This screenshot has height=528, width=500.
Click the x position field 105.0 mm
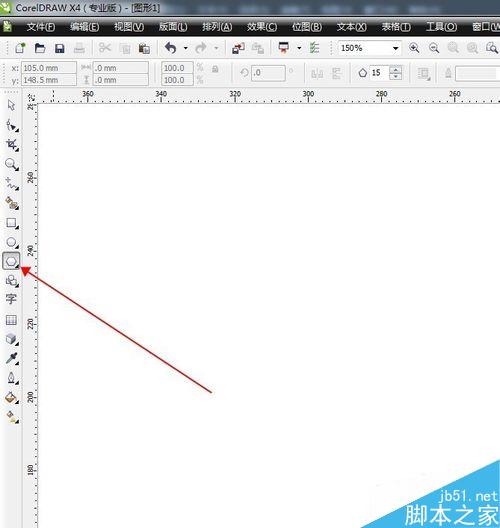point(49,68)
